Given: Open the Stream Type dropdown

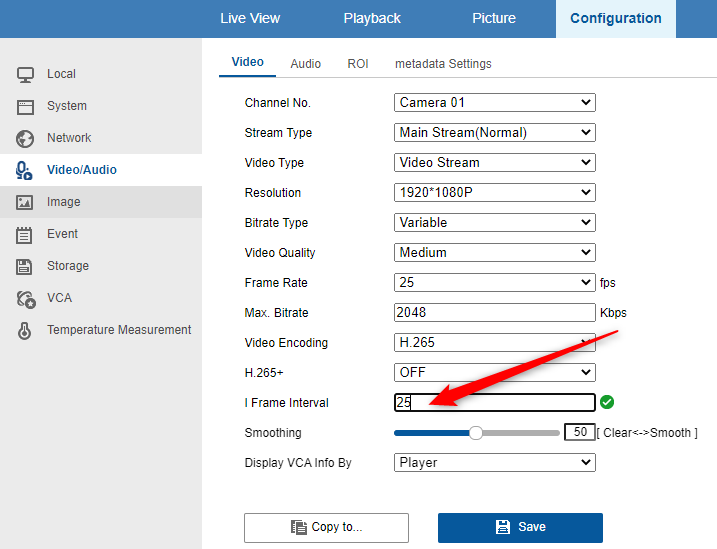Looking at the screenshot, I should [x=495, y=133].
